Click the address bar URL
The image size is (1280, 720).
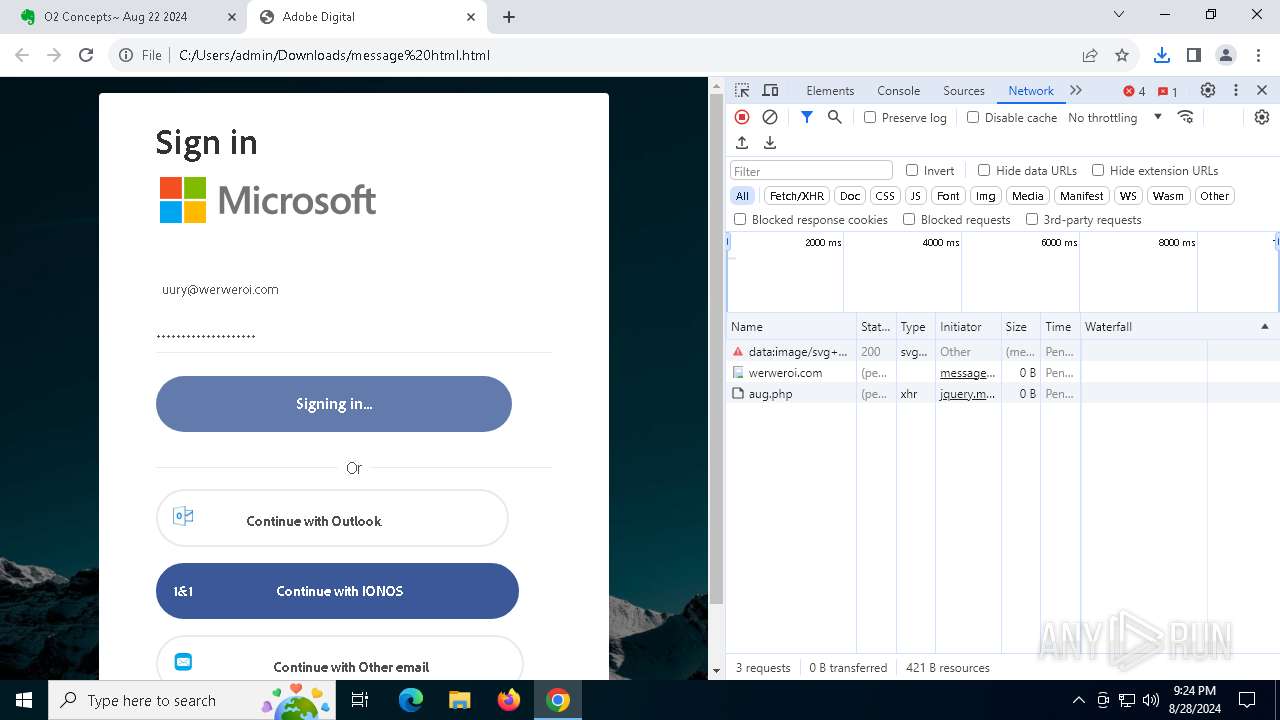pyautogui.click(x=334, y=55)
